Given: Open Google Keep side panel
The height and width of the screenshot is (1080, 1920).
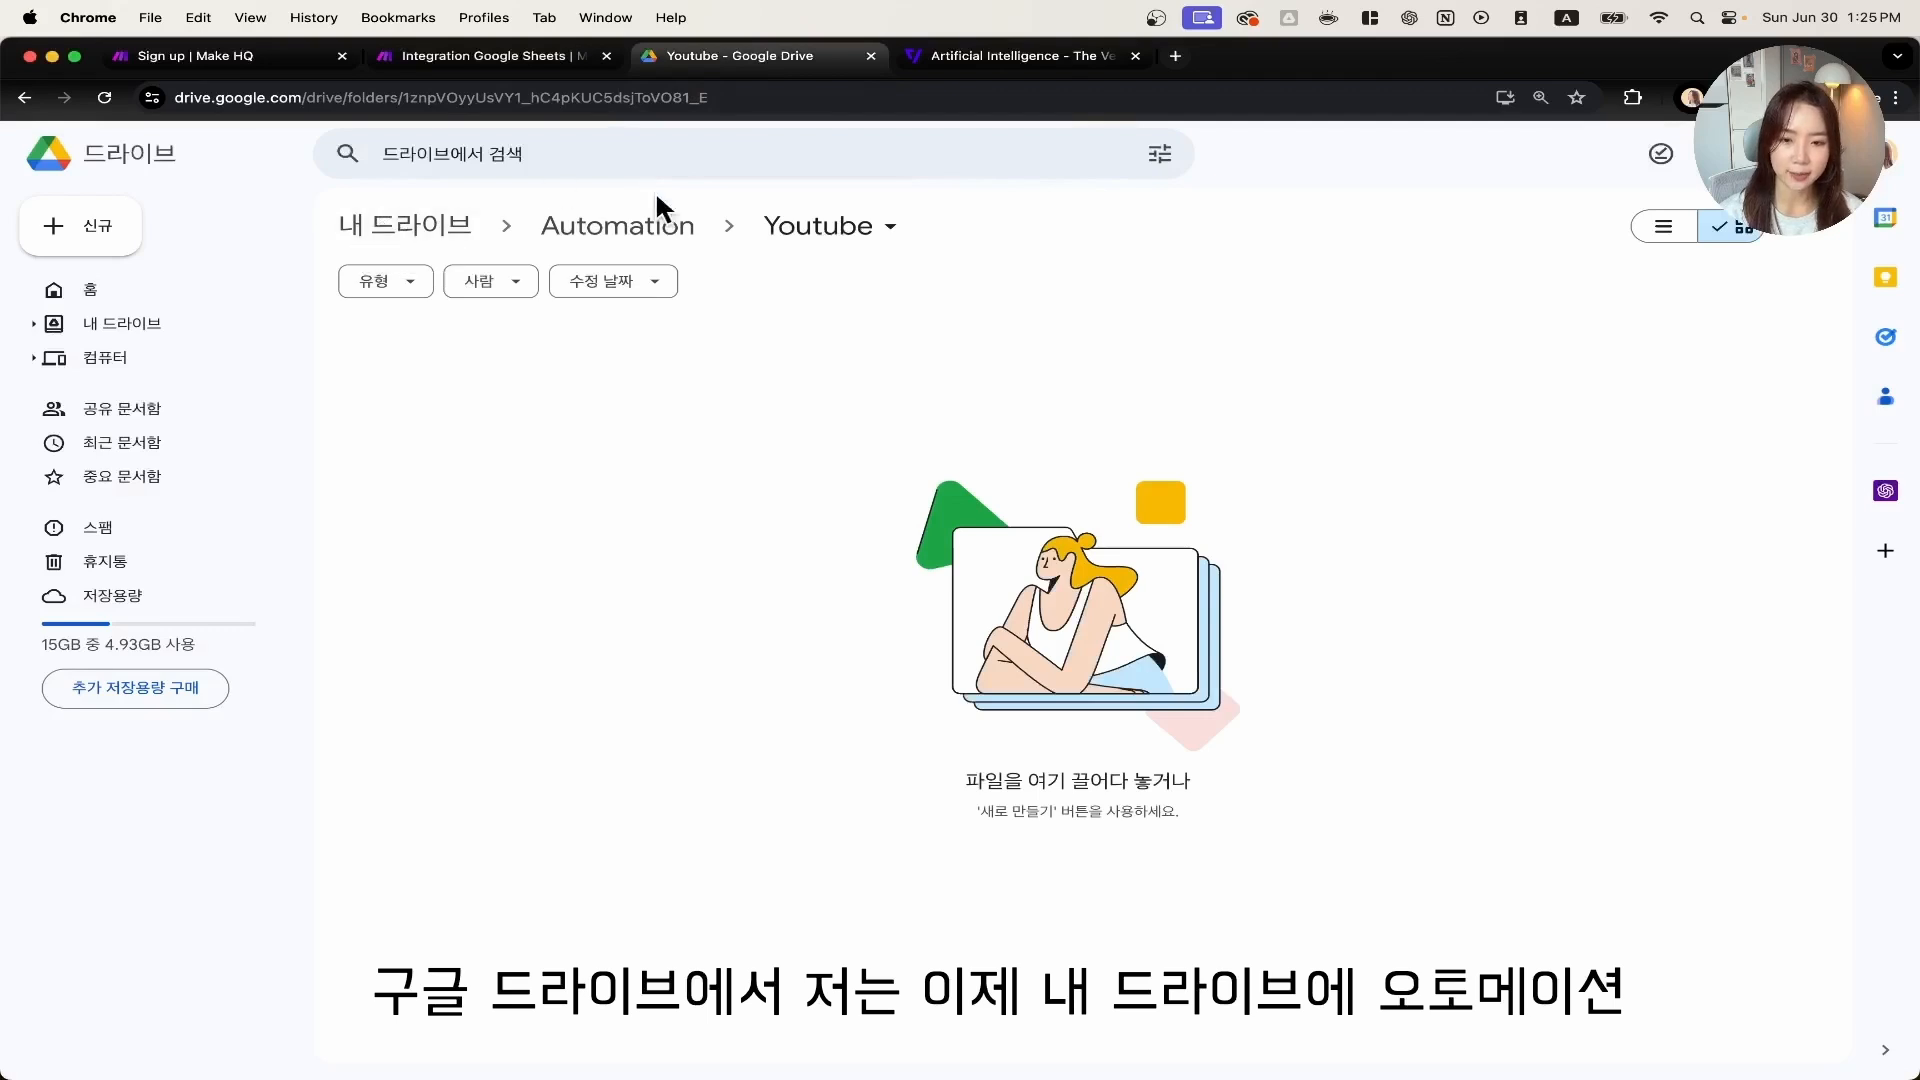Looking at the screenshot, I should click(1885, 277).
